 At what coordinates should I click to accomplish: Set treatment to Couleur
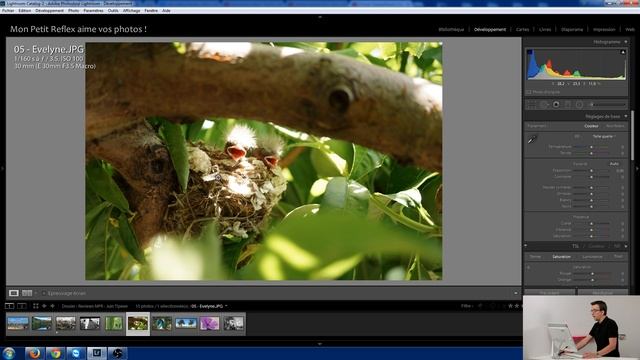(x=591, y=126)
